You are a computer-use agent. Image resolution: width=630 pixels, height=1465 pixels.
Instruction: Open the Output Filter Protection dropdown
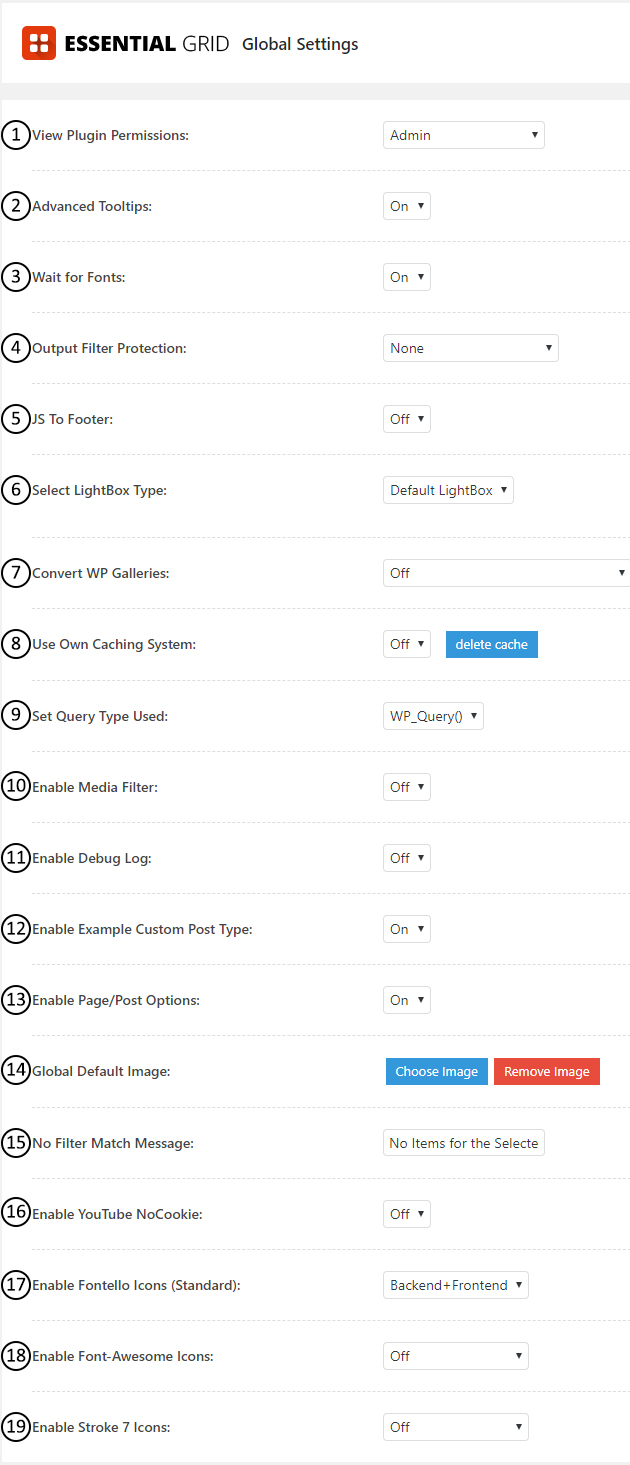click(x=470, y=347)
